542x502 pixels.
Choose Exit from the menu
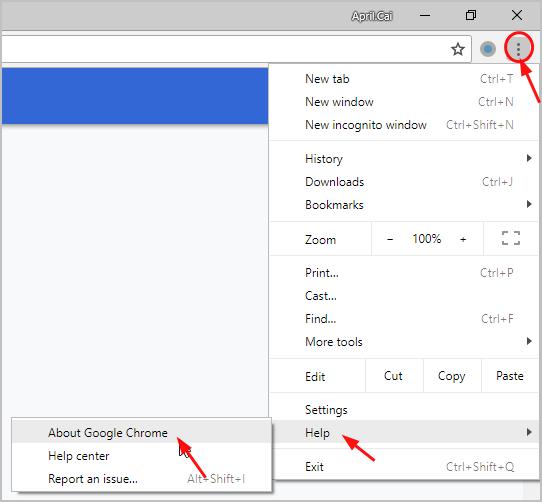[404, 467]
